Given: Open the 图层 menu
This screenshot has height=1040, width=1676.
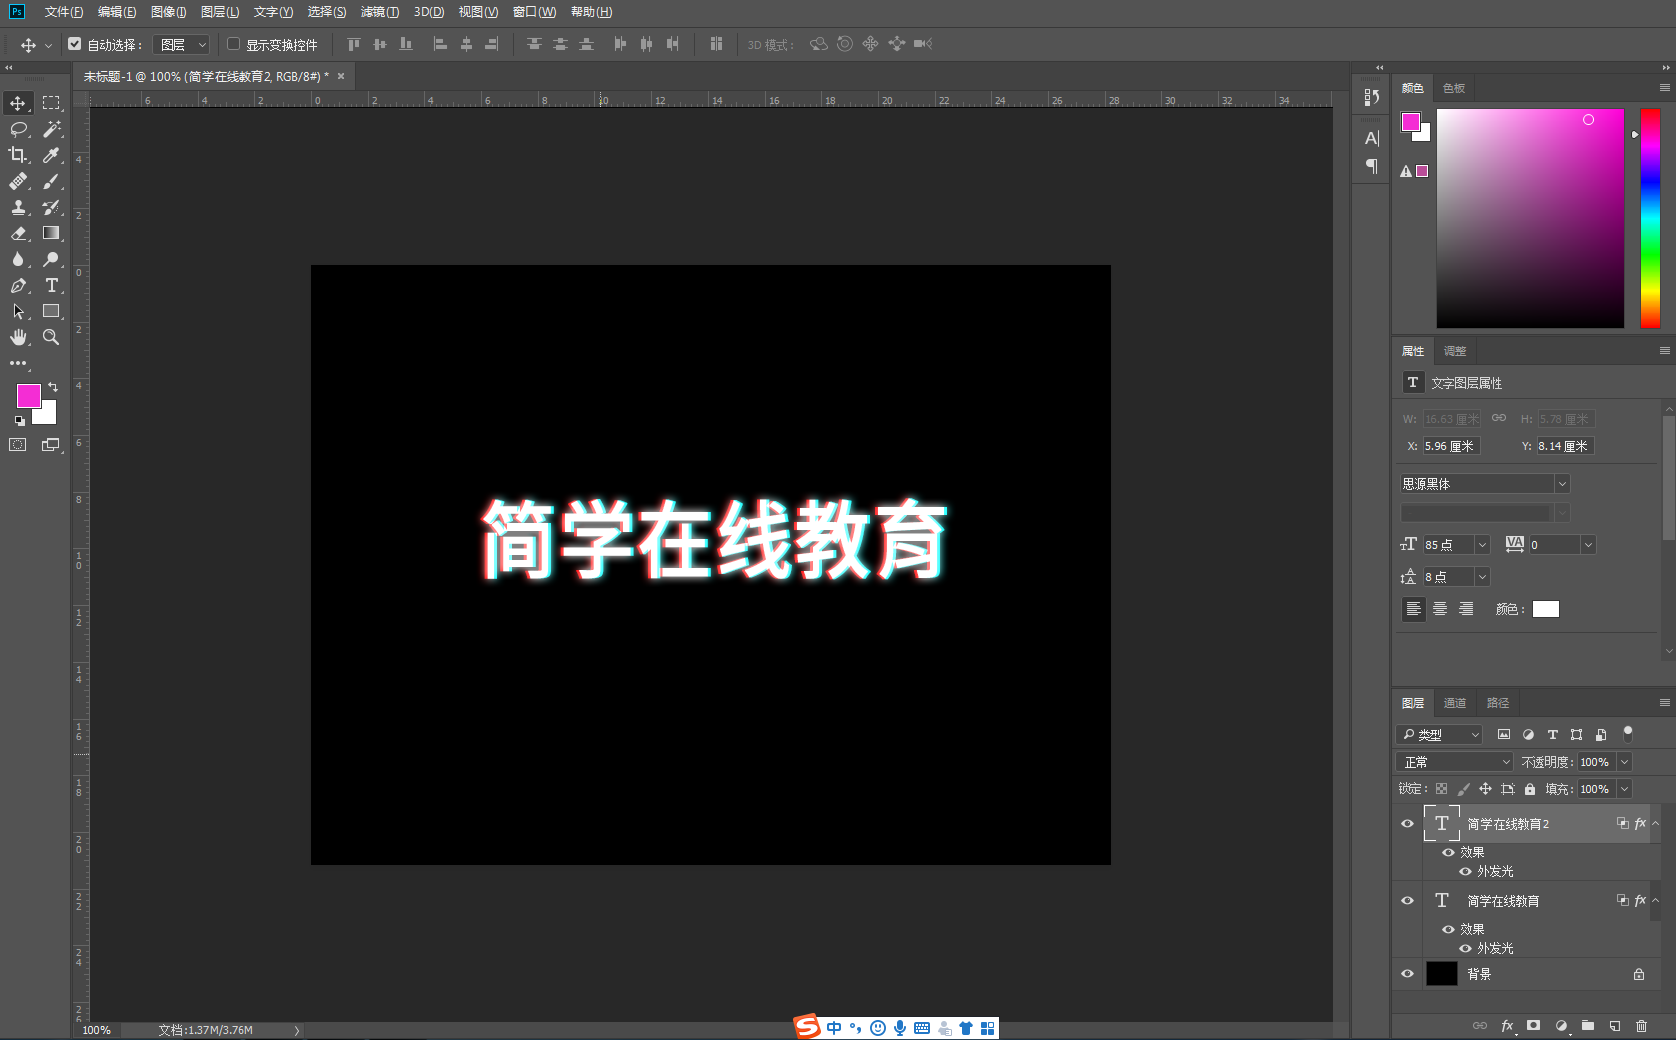Looking at the screenshot, I should point(219,12).
